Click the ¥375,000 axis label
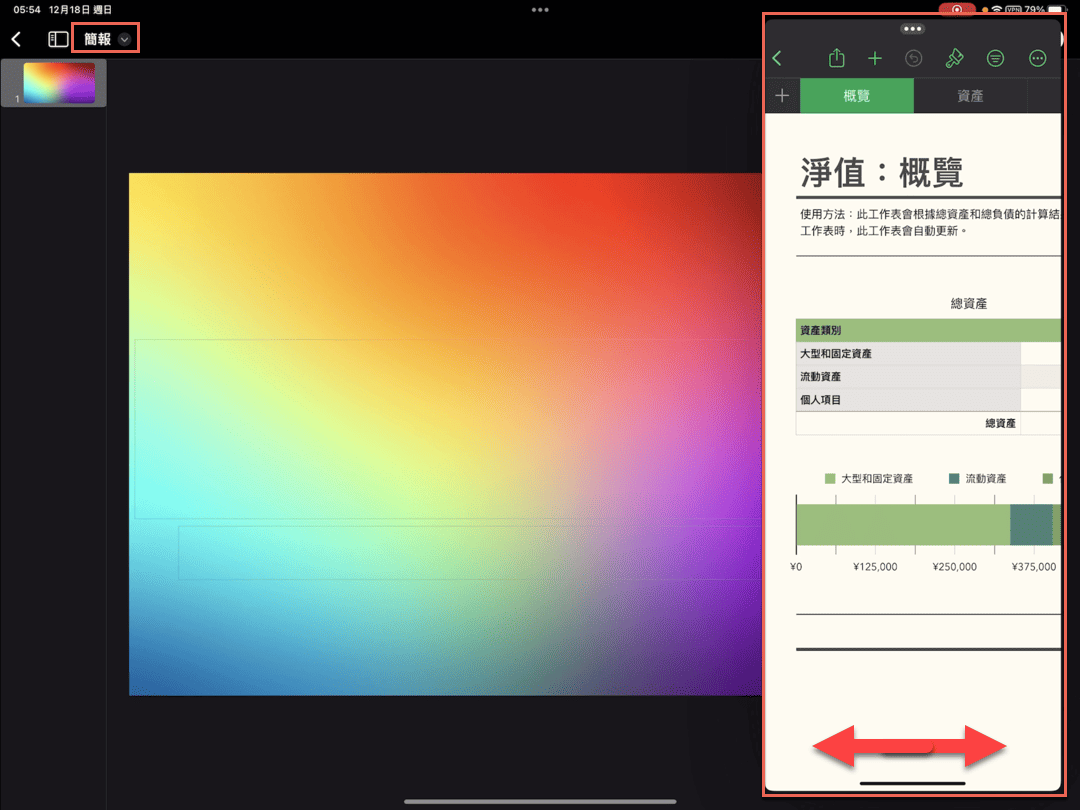The width and height of the screenshot is (1080, 810). click(1033, 567)
